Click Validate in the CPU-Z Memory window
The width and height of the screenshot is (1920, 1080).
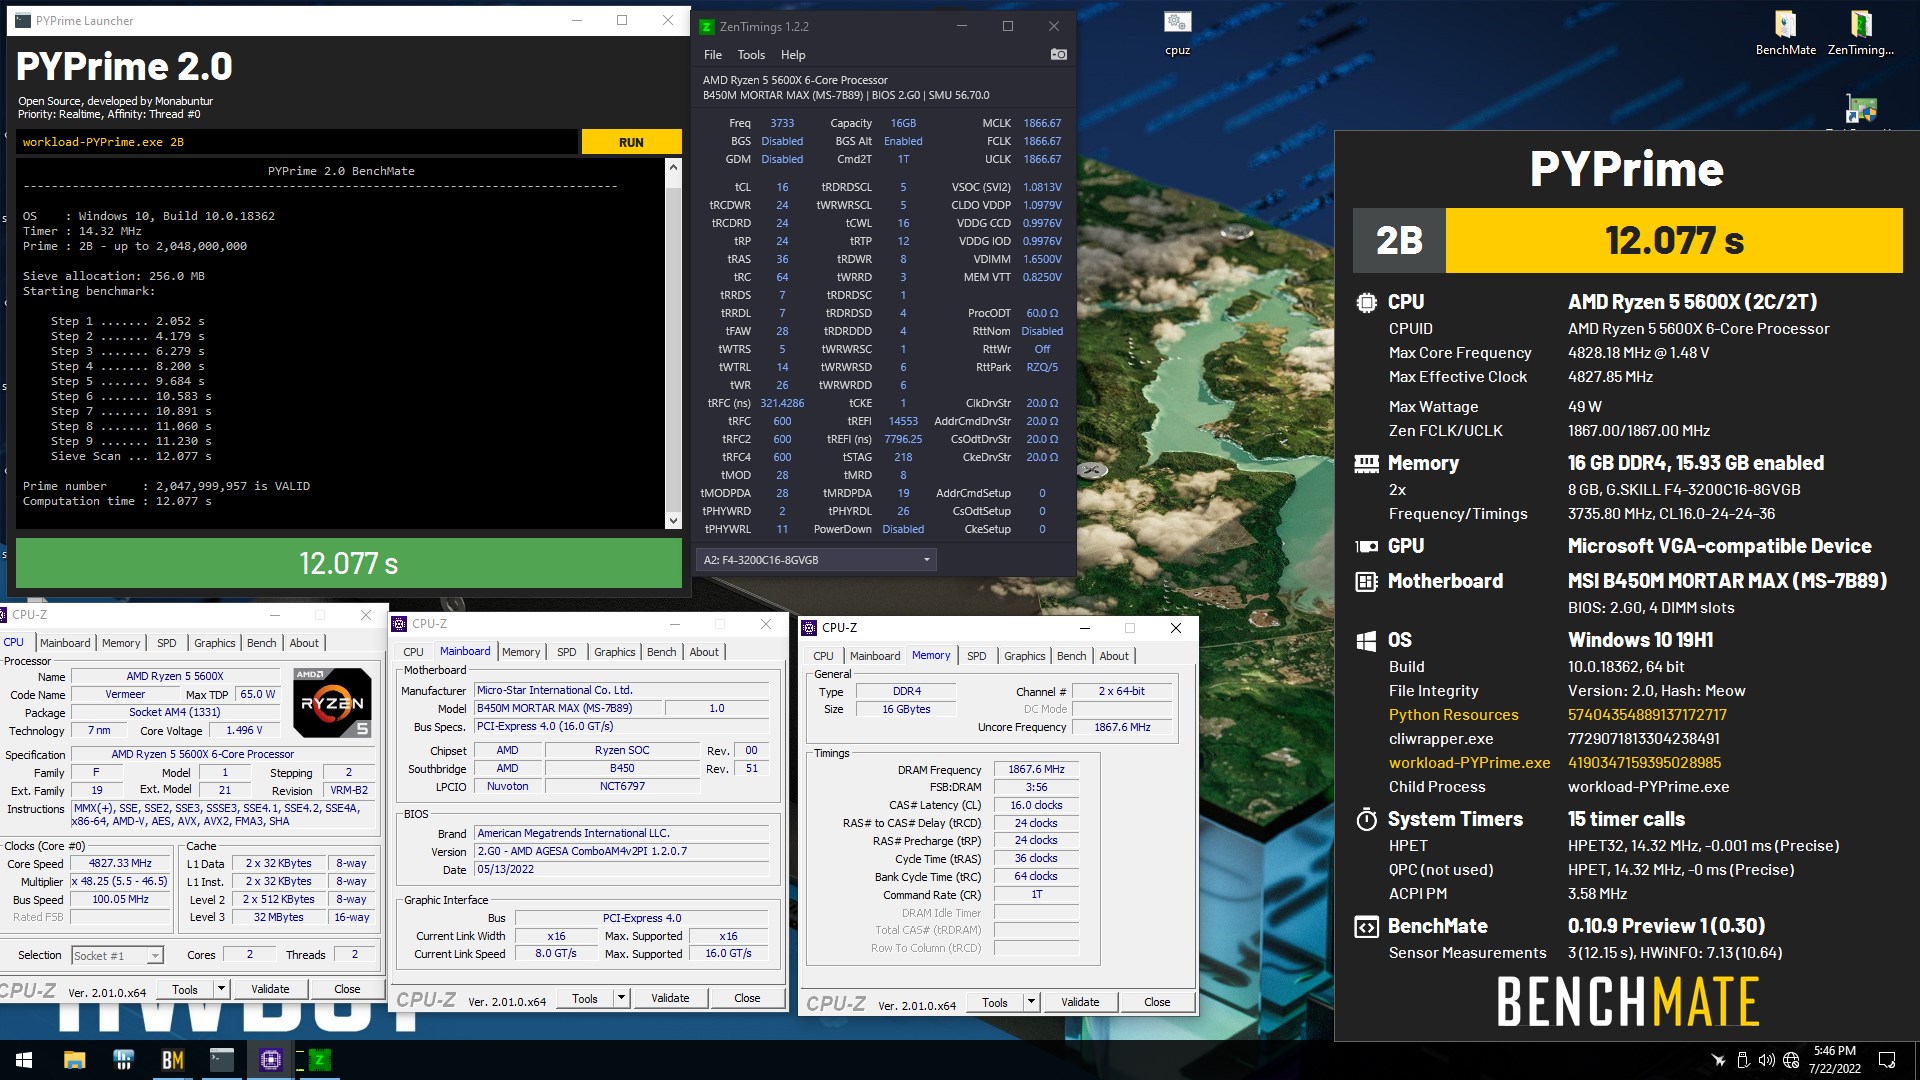(x=1080, y=1002)
